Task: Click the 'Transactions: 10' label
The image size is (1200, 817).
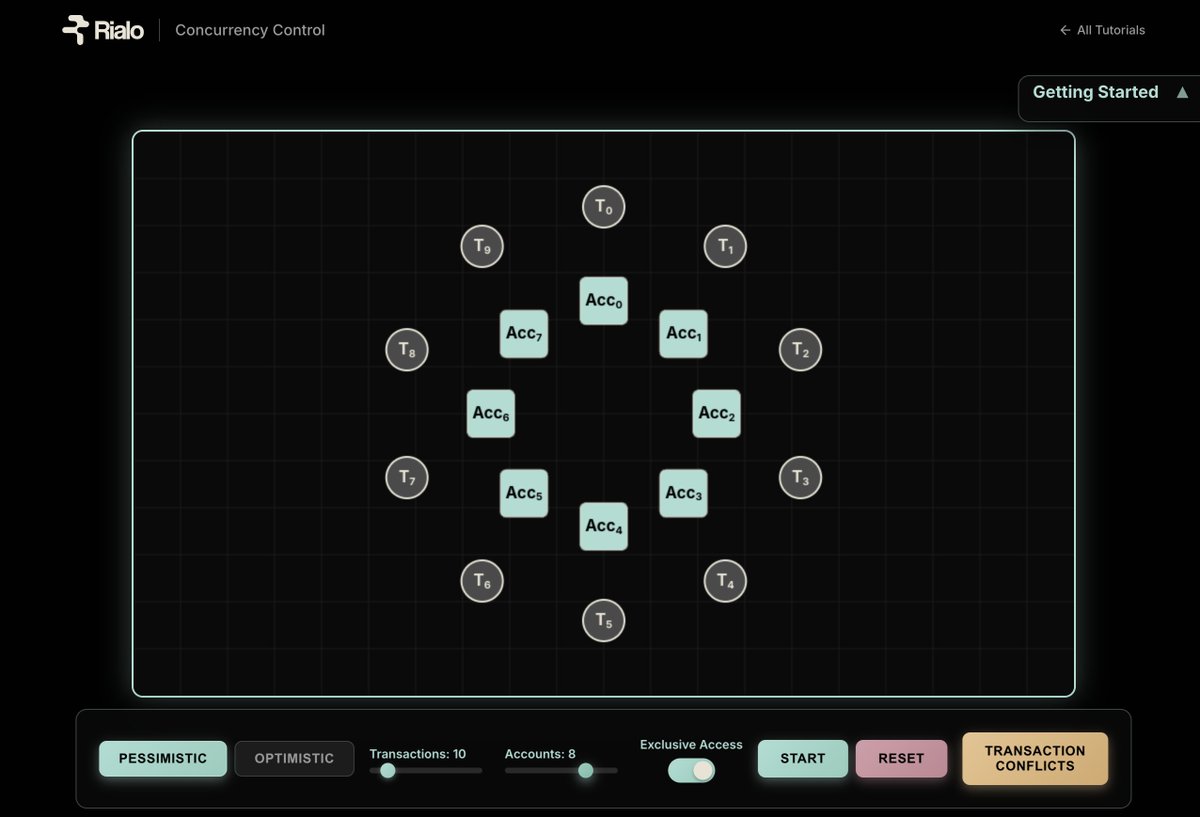Action: point(418,754)
